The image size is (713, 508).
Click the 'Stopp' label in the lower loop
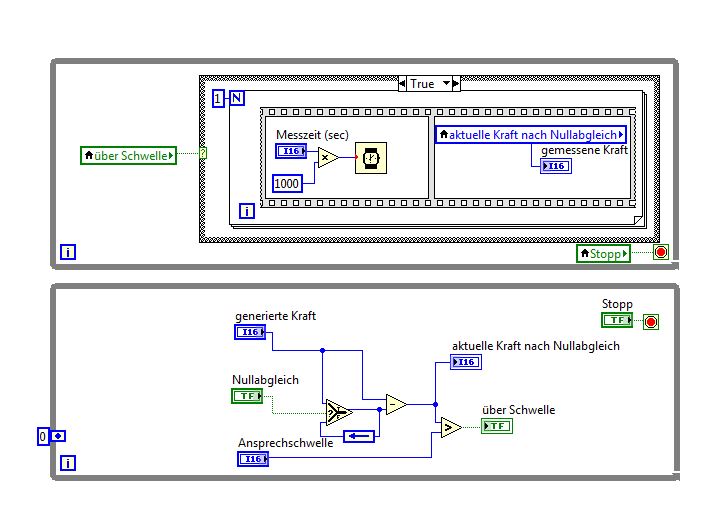pyautogui.click(x=617, y=304)
